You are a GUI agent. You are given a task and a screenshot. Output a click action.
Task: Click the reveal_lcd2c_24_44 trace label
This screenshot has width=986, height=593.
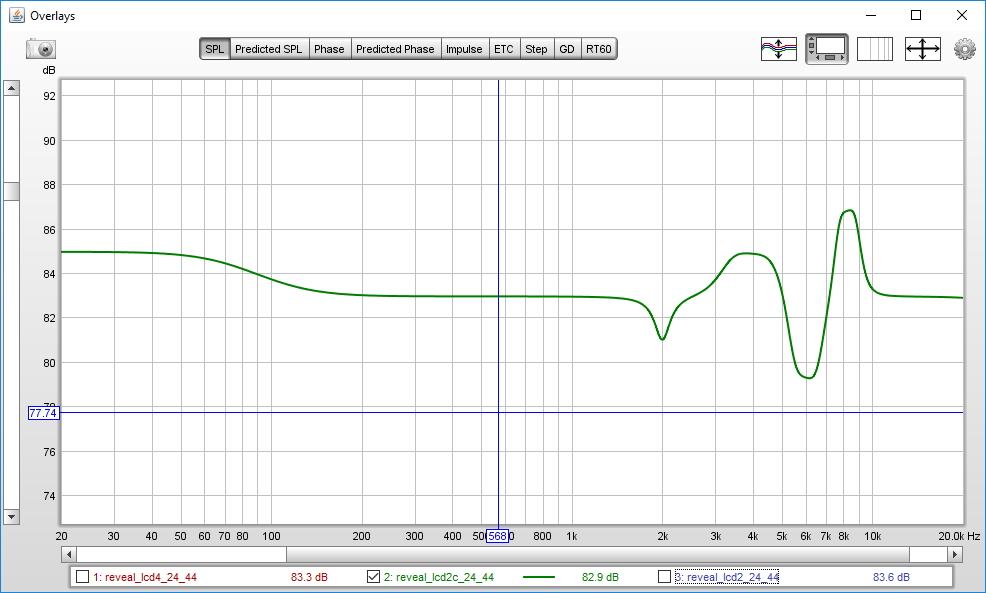point(439,577)
